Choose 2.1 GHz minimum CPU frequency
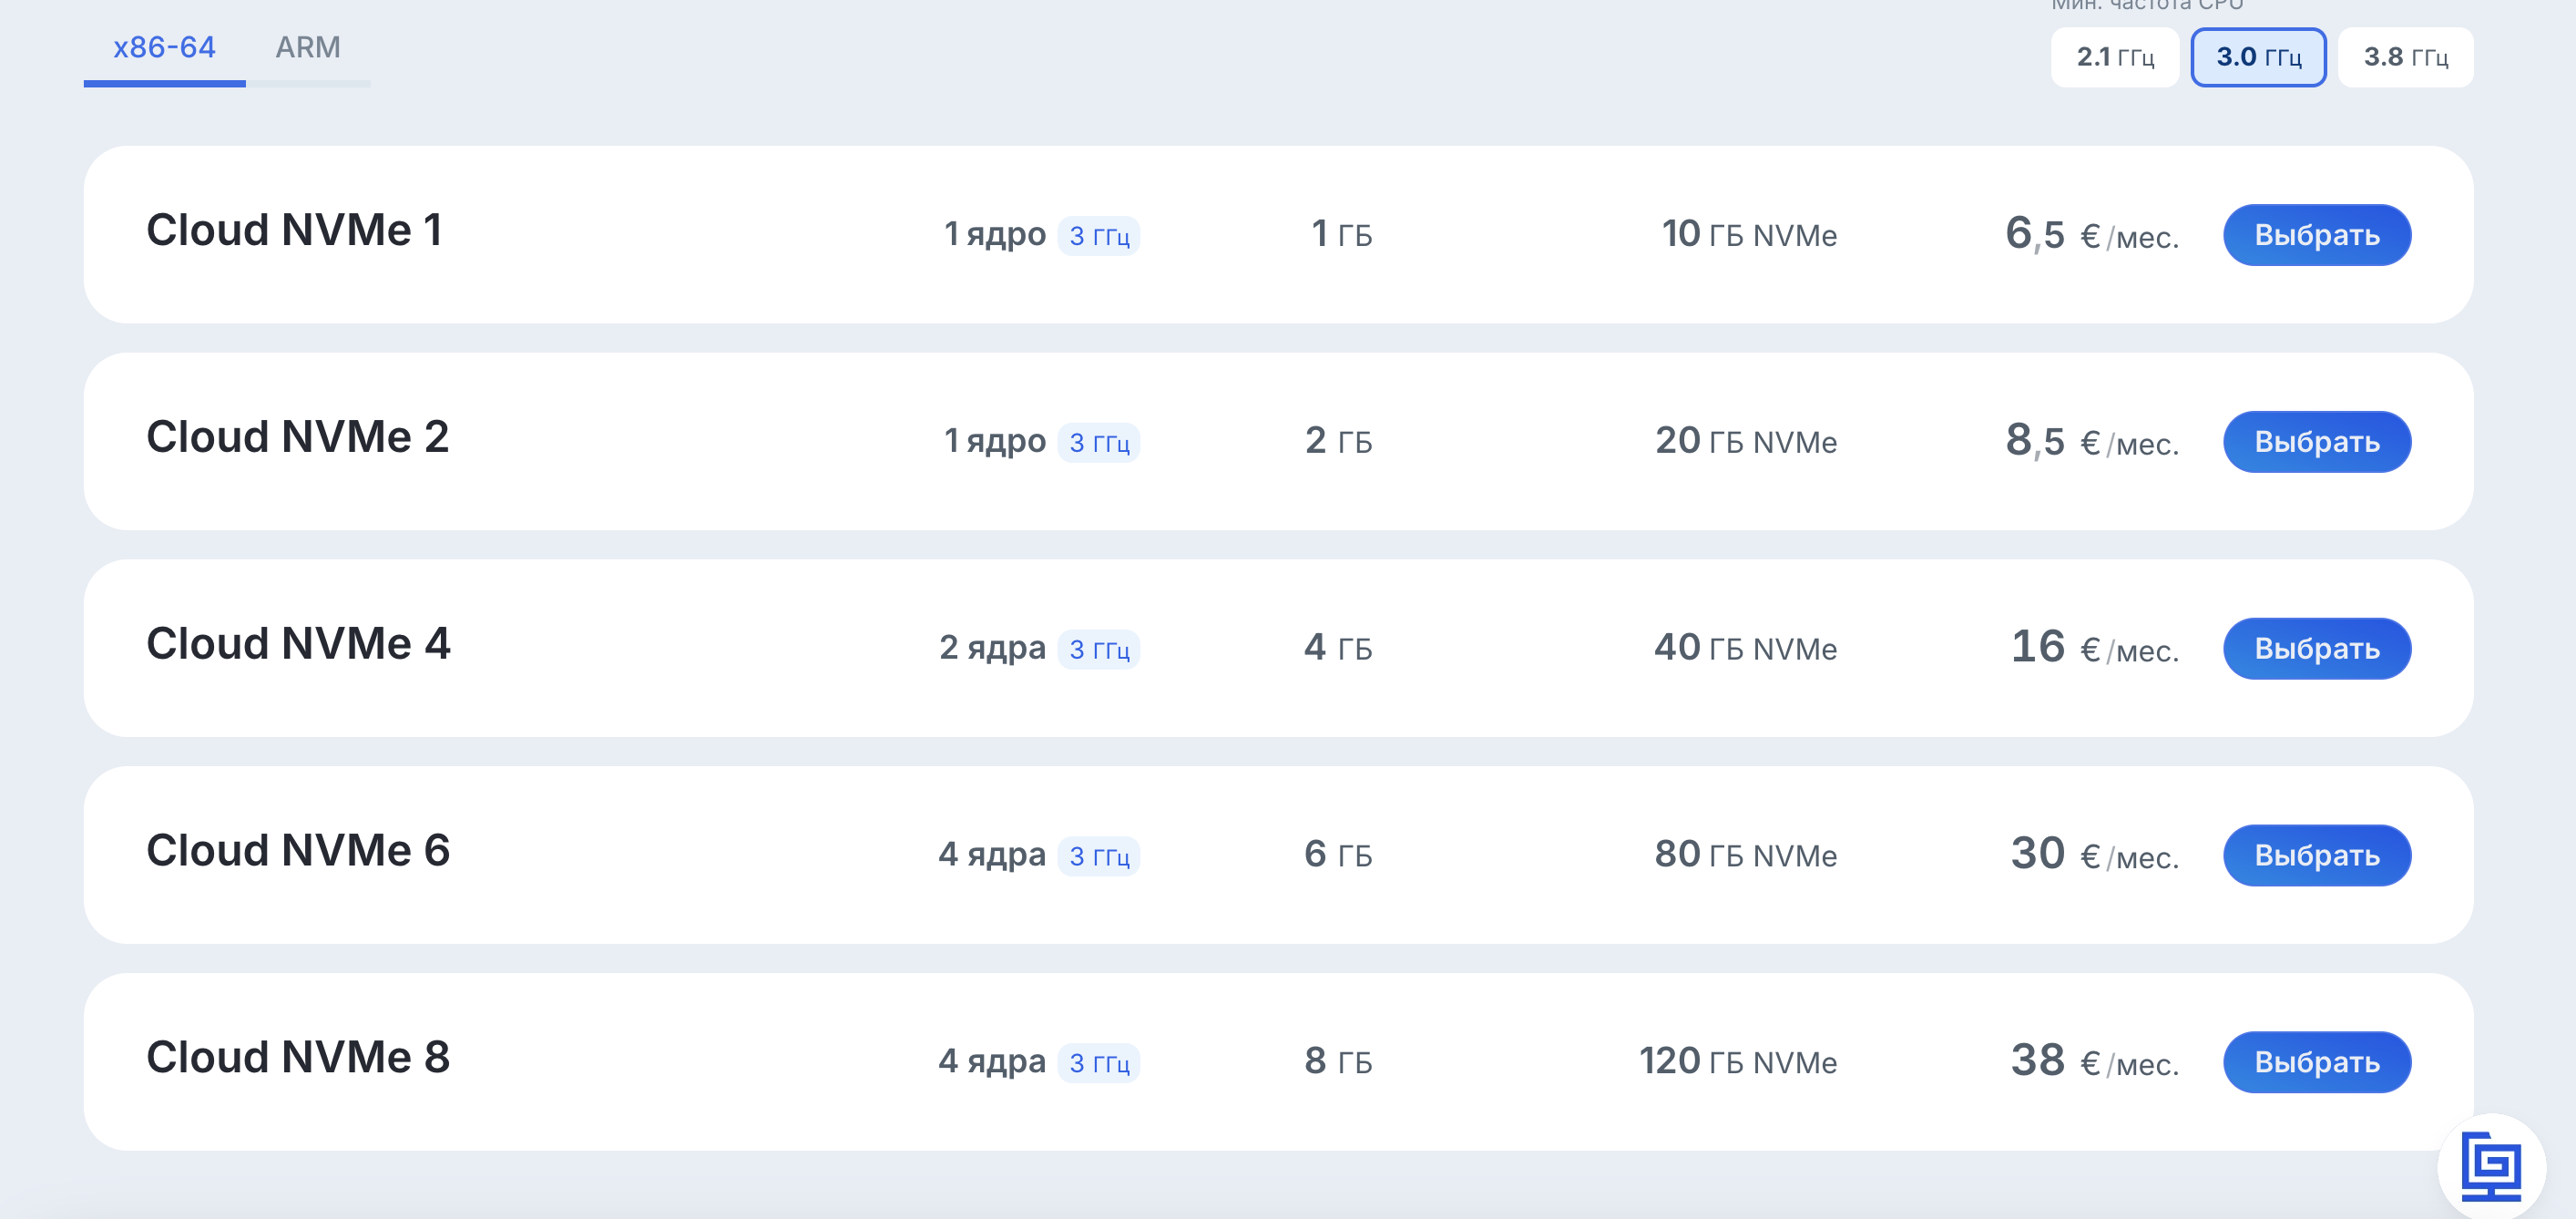2576x1219 pixels. (2114, 57)
